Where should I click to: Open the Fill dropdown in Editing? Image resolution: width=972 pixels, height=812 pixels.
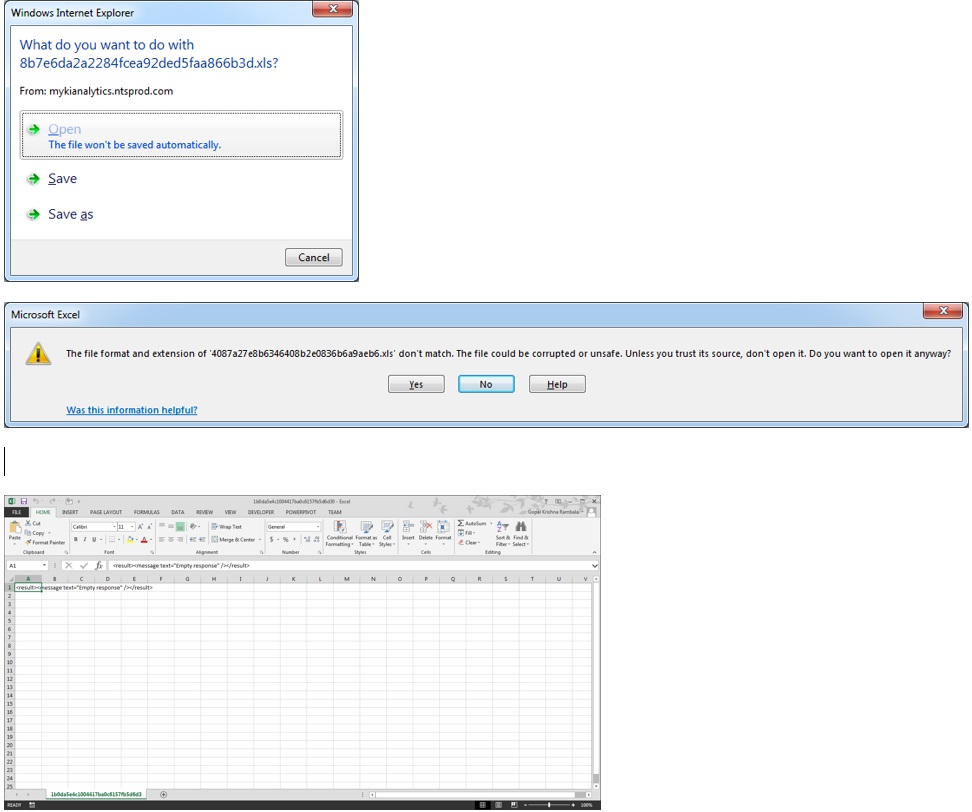(466, 532)
